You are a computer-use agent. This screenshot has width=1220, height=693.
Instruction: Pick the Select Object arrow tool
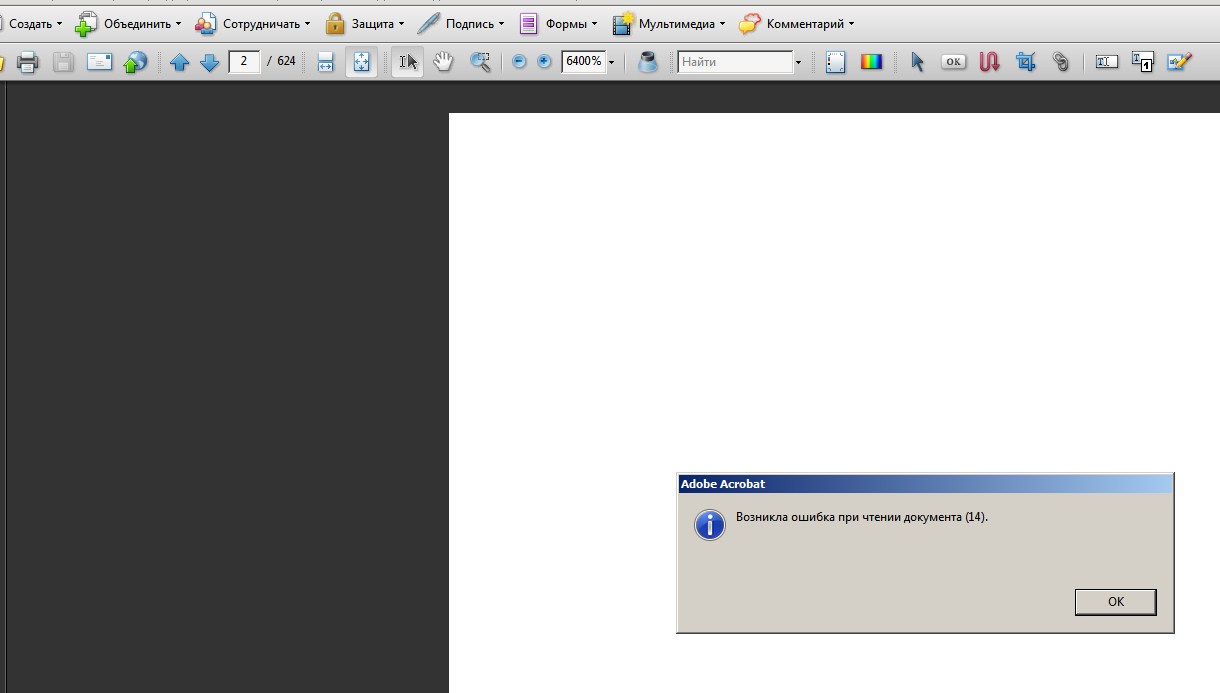(x=917, y=62)
